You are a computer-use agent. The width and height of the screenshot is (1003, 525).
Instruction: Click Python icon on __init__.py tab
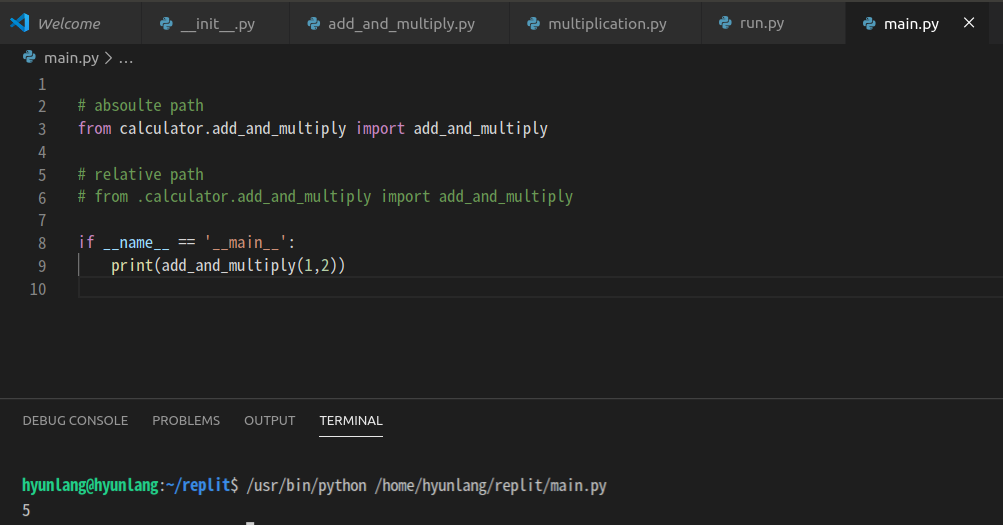coord(166,24)
